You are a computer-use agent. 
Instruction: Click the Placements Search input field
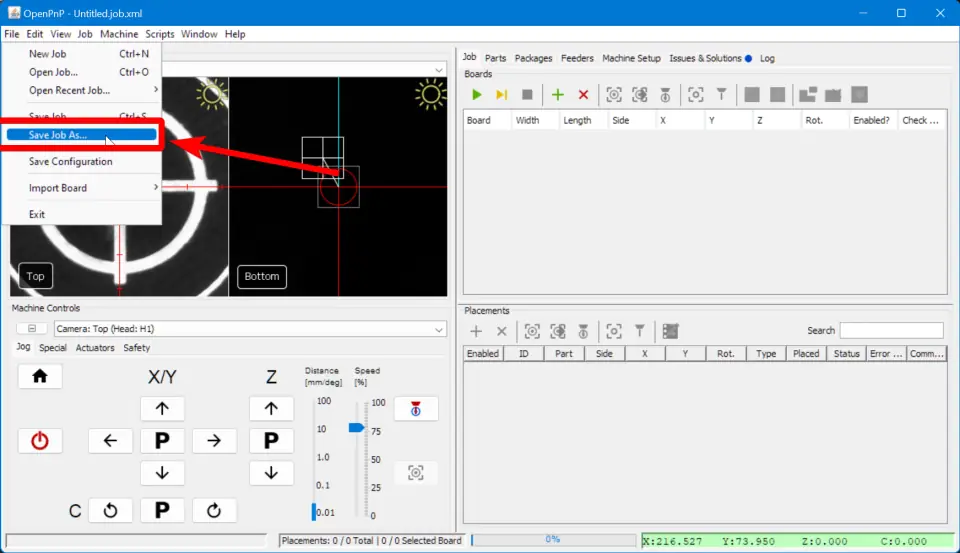[890, 330]
